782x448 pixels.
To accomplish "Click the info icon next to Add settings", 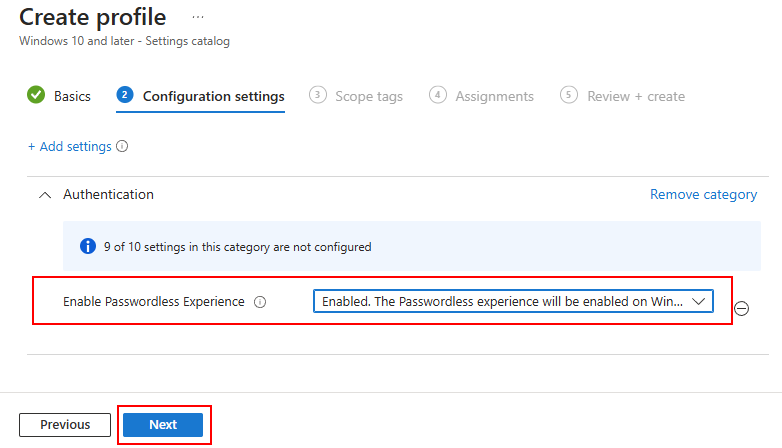I will [122, 146].
